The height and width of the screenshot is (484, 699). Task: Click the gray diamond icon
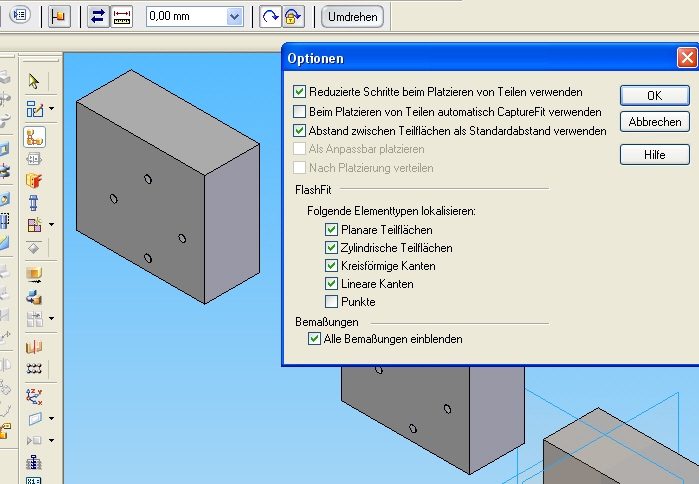[x=34, y=248]
